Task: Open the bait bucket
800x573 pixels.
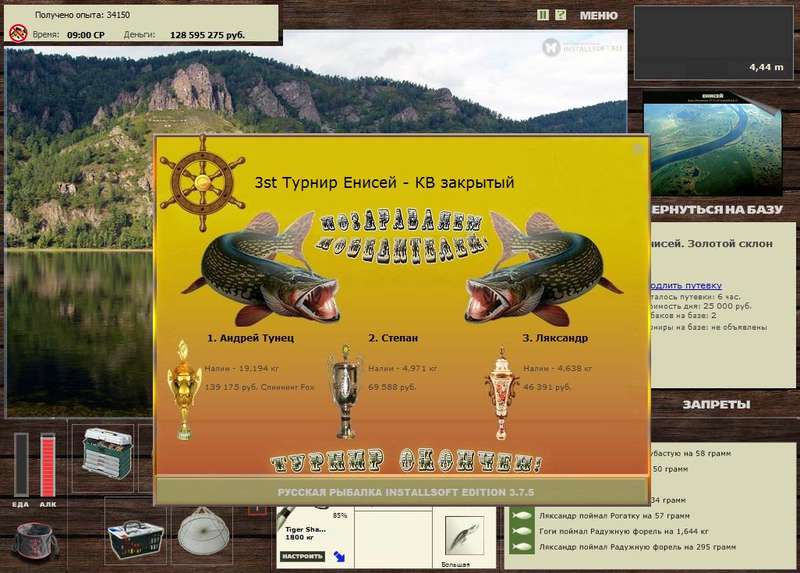Action: [35, 542]
